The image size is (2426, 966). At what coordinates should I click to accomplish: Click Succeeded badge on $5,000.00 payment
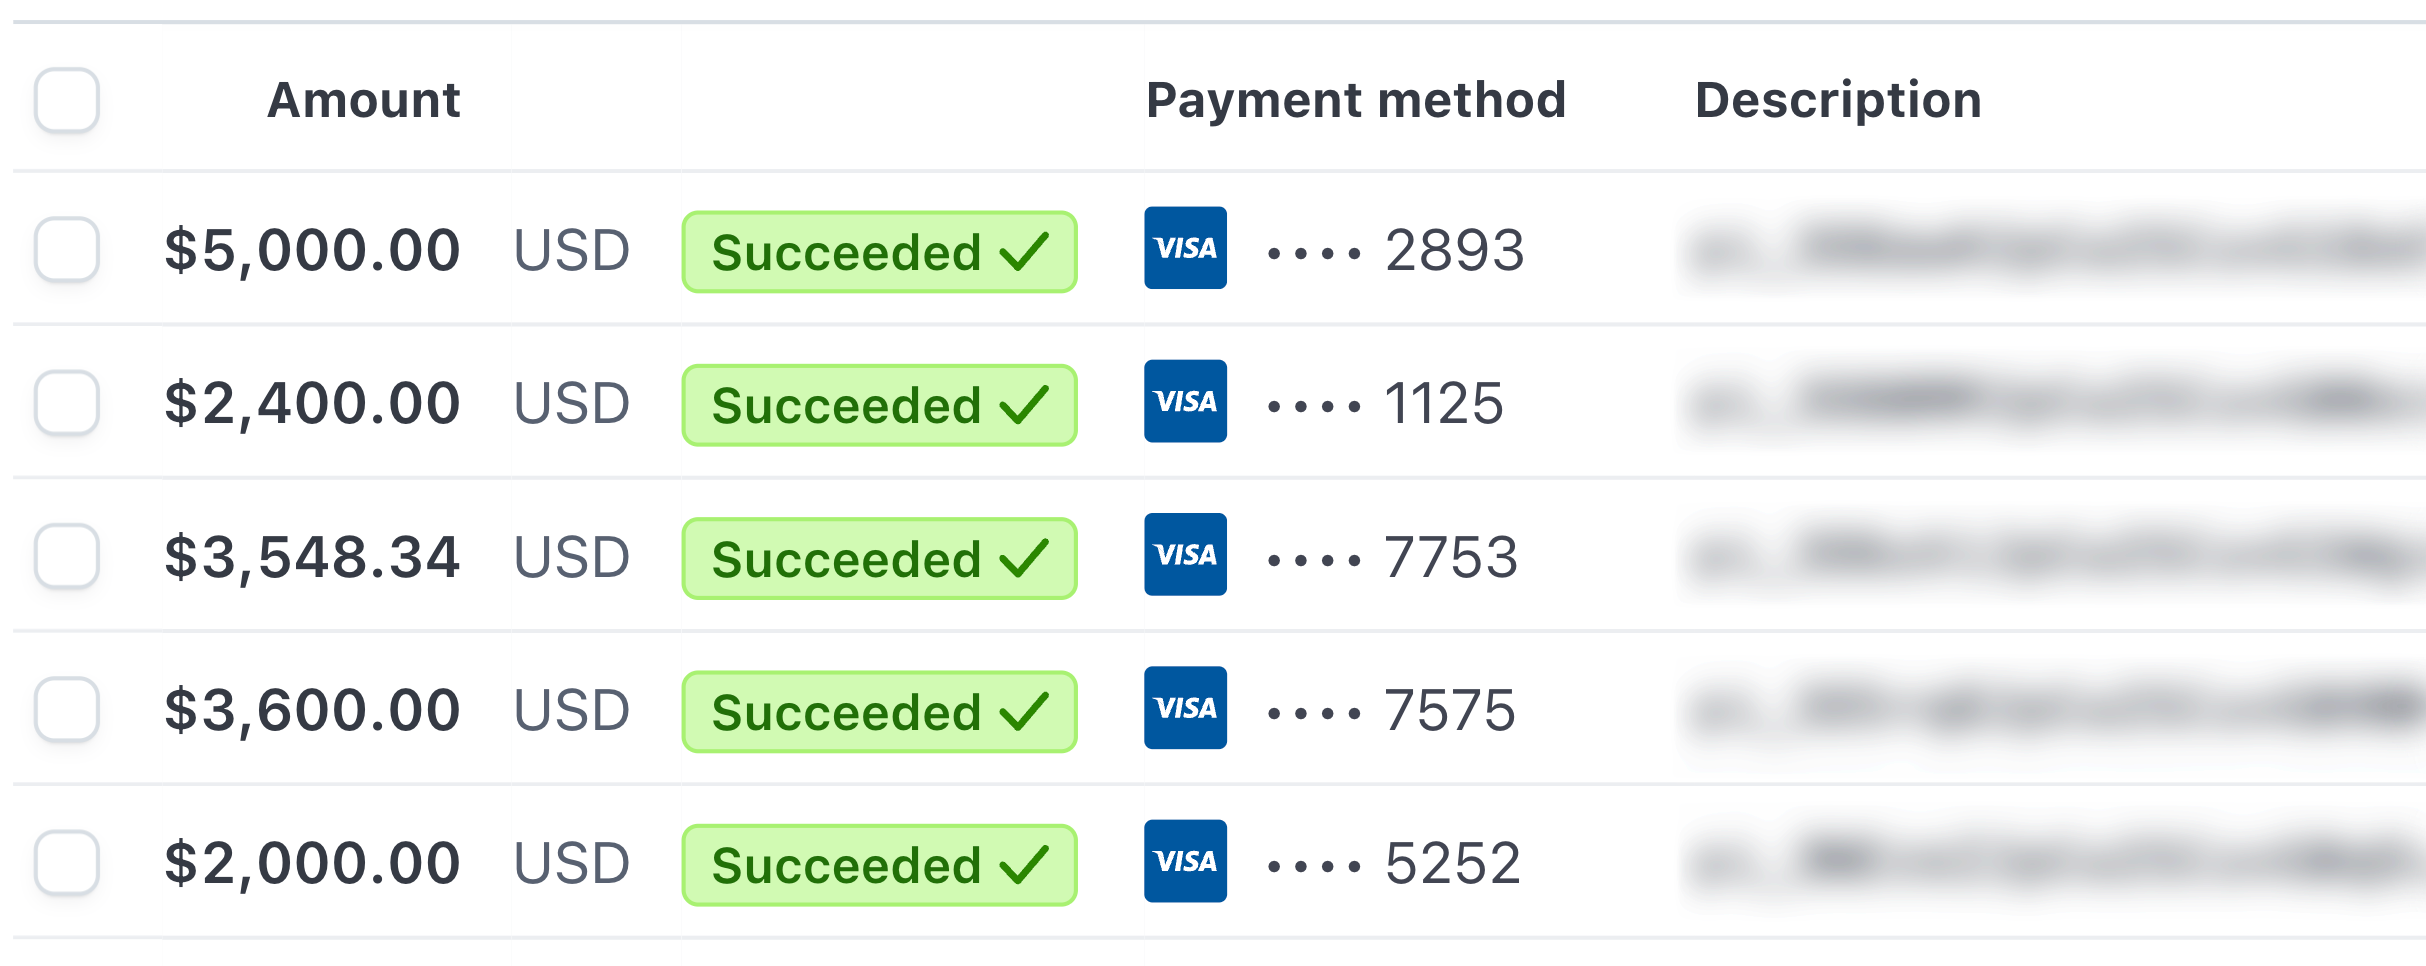pos(879,252)
